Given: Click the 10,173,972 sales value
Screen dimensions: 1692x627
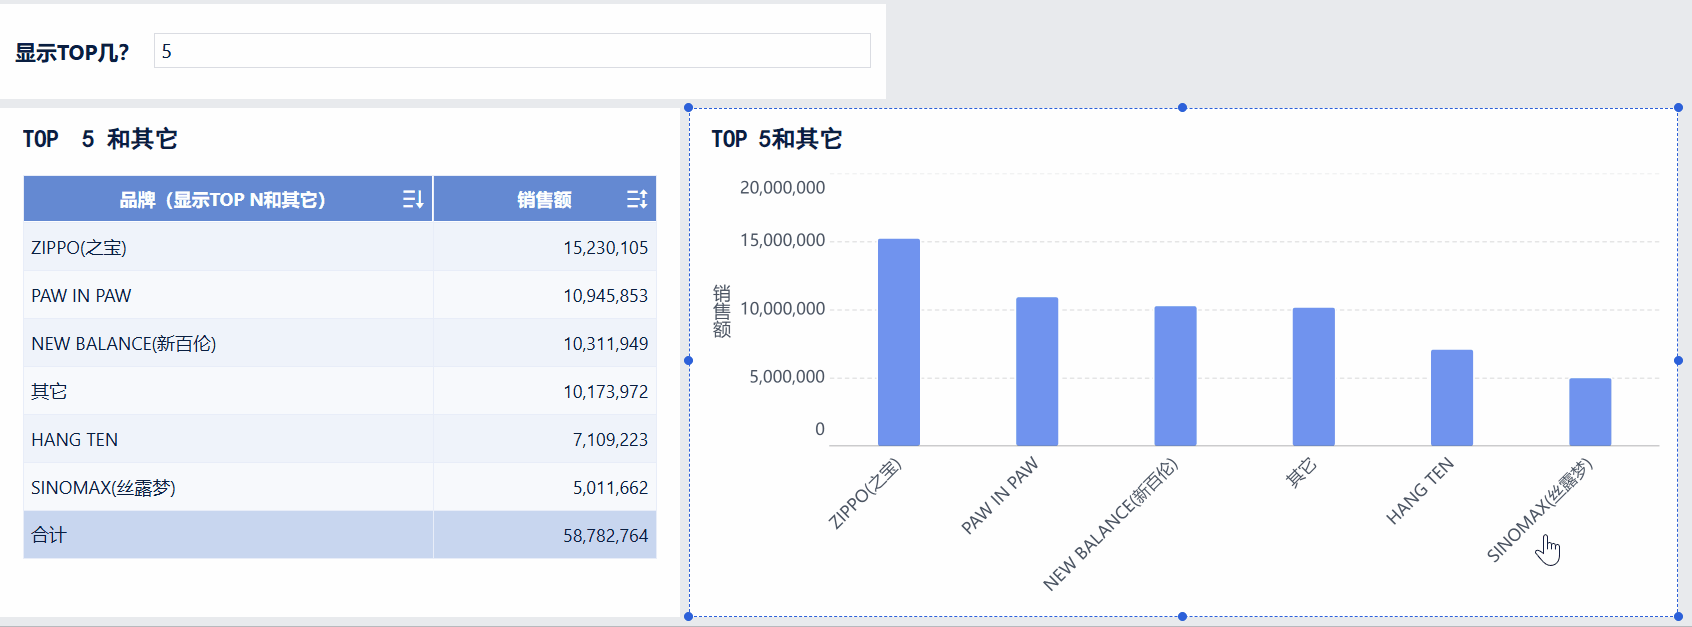Looking at the screenshot, I should pos(605,391).
